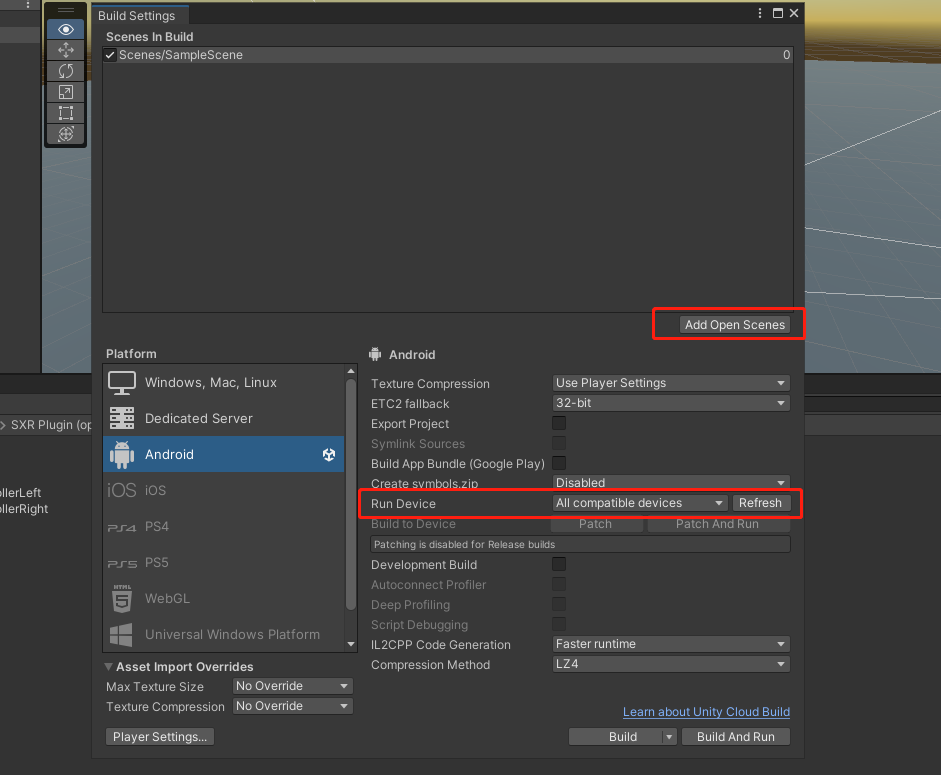Select the Dedicated Server platform icon

click(122, 417)
